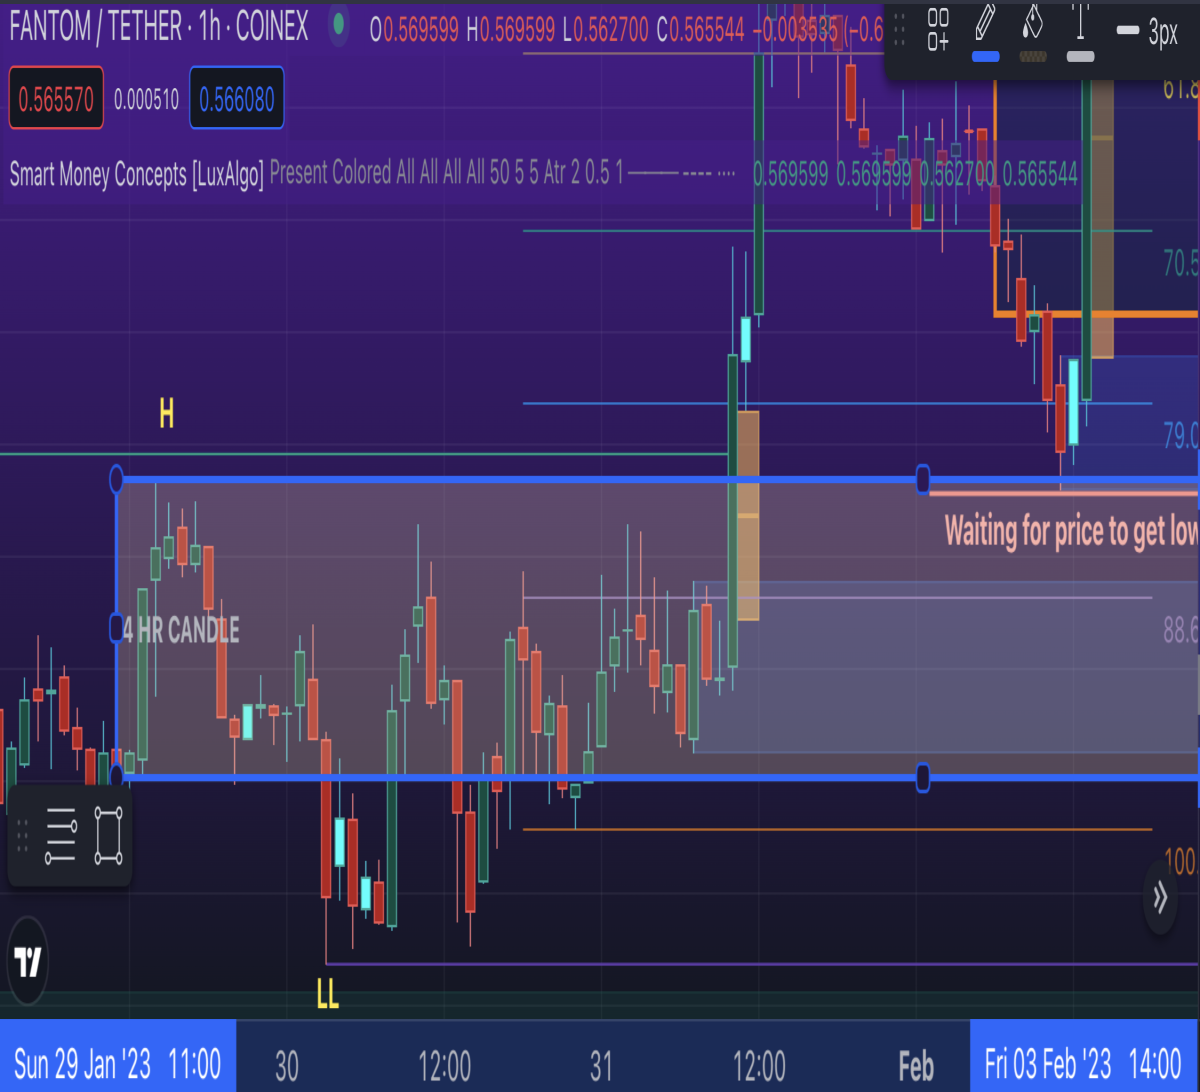Click the open value O0.569599 in header

click(413, 30)
